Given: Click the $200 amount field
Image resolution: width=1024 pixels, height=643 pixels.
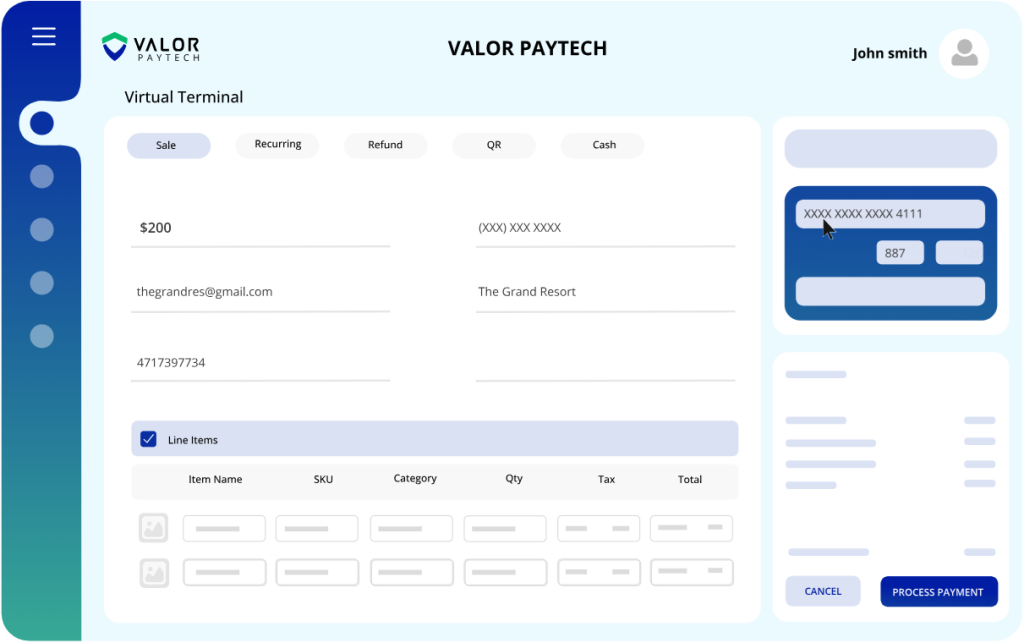Looking at the screenshot, I should pyautogui.click(x=261, y=228).
